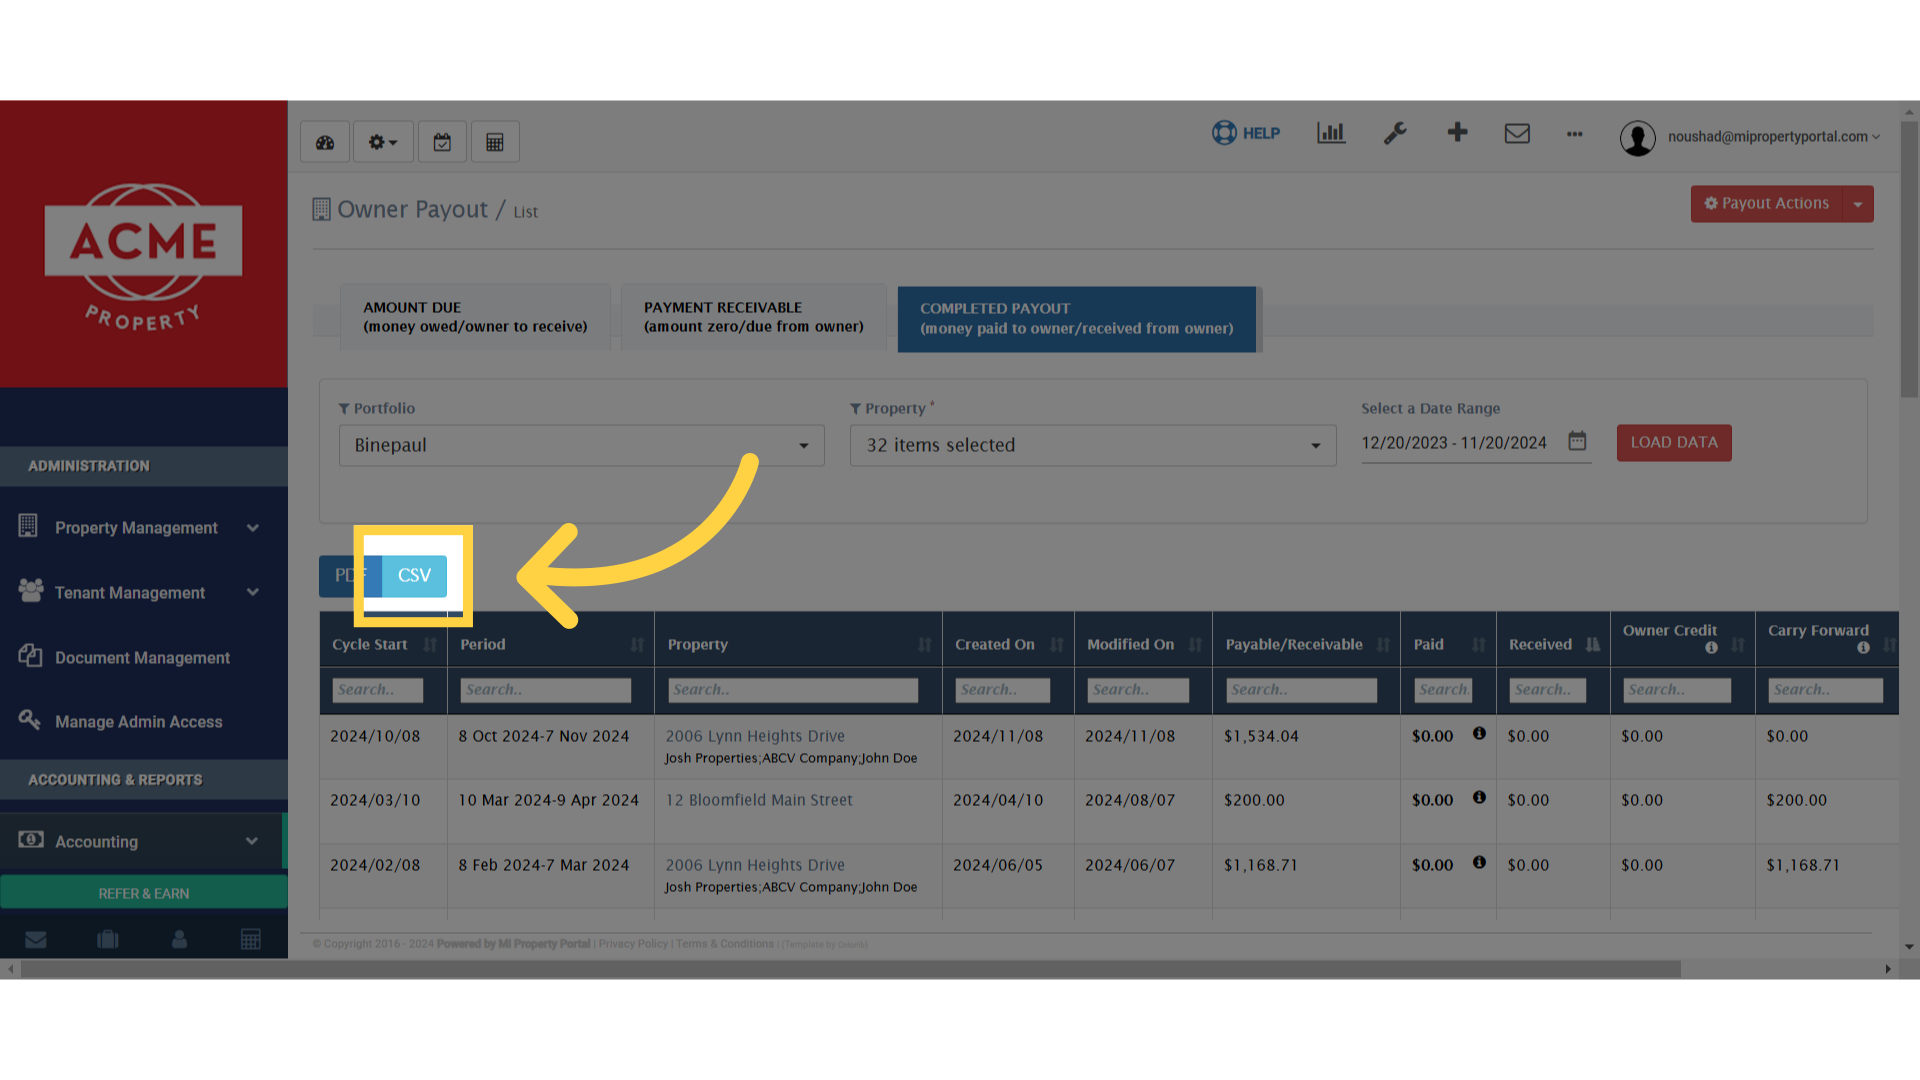Open the Help lifebuoy link
Viewport: 1920px width, 1080px height.
(x=1246, y=133)
